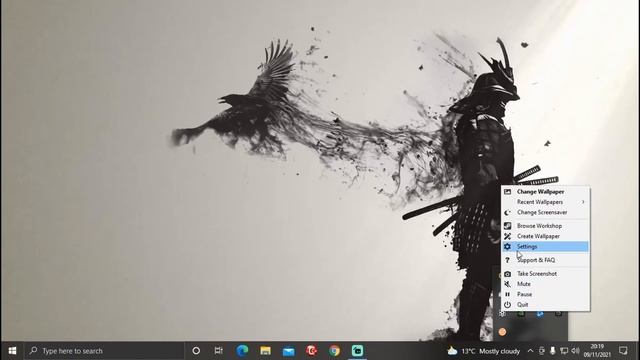Open the red circular app beside Mail
Viewport: 640px width, 360px height.
point(311,351)
